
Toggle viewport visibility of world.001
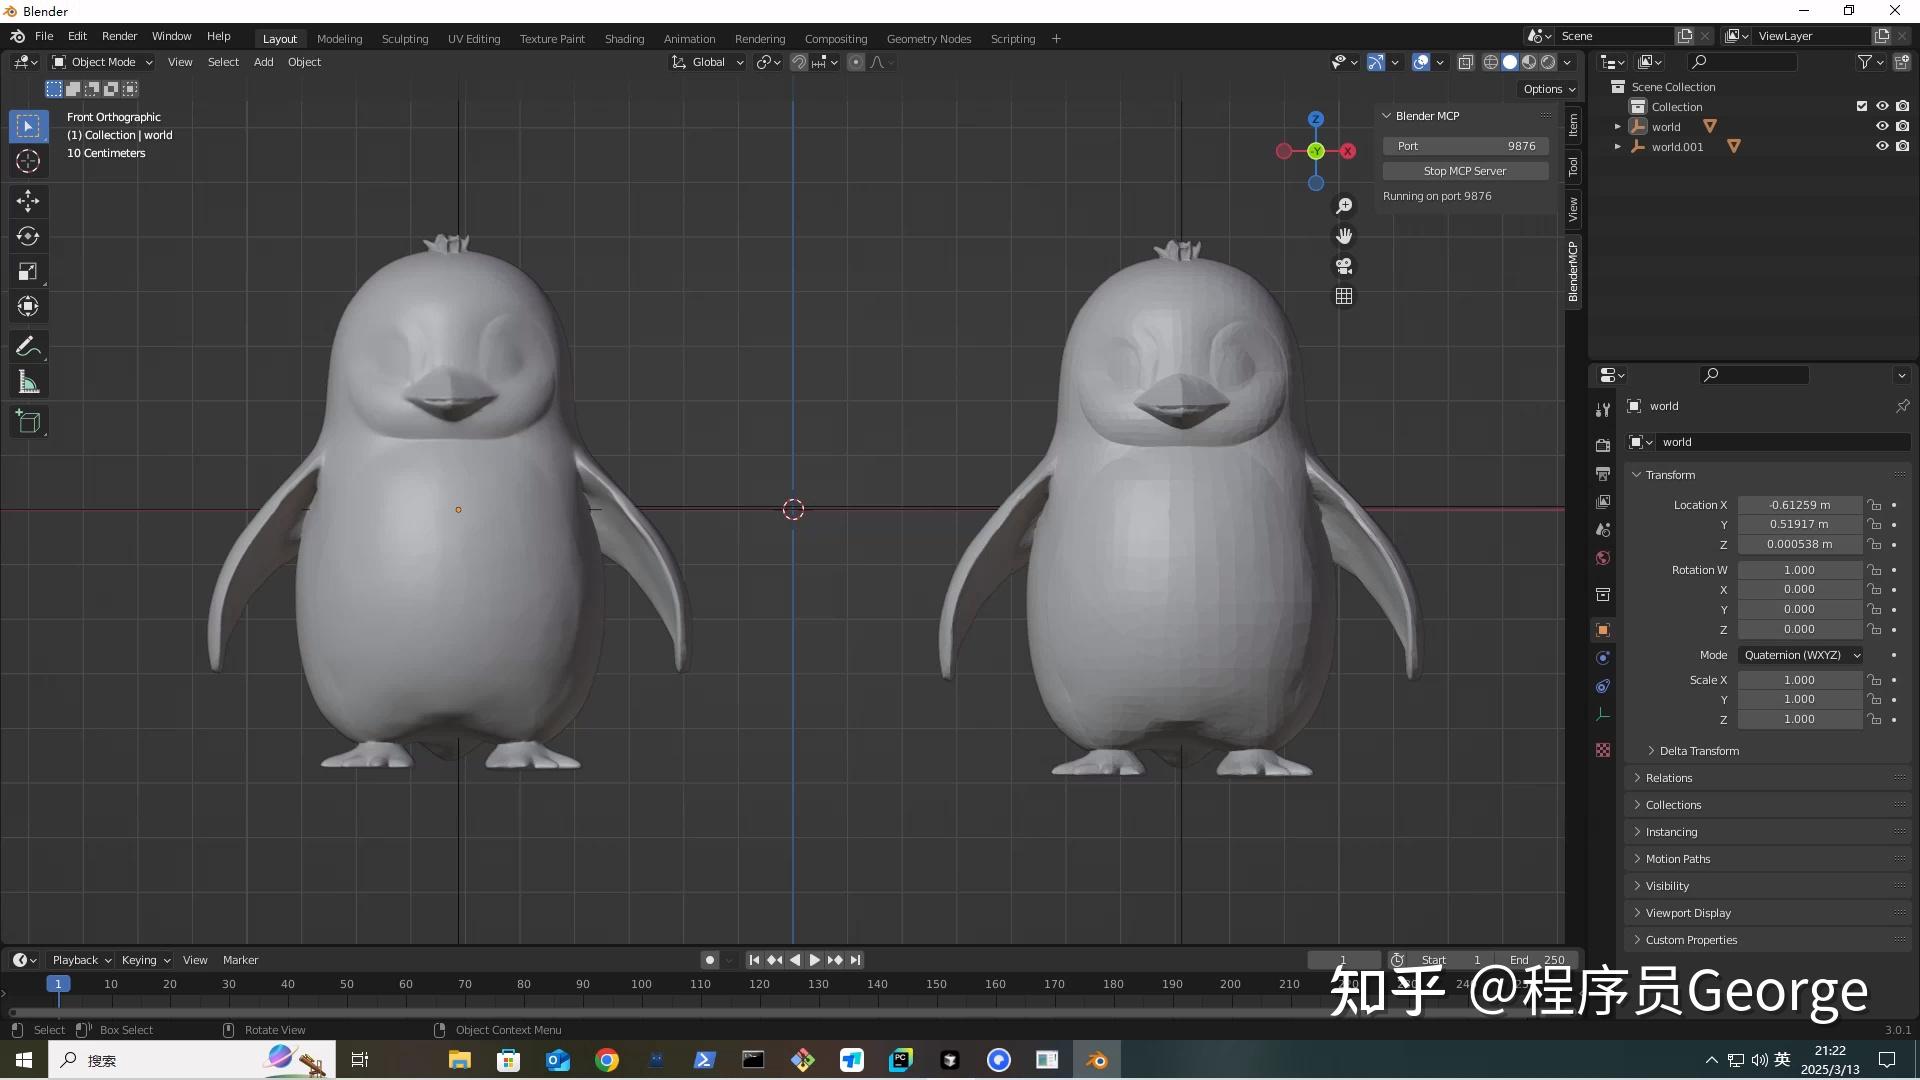point(1881,146)
